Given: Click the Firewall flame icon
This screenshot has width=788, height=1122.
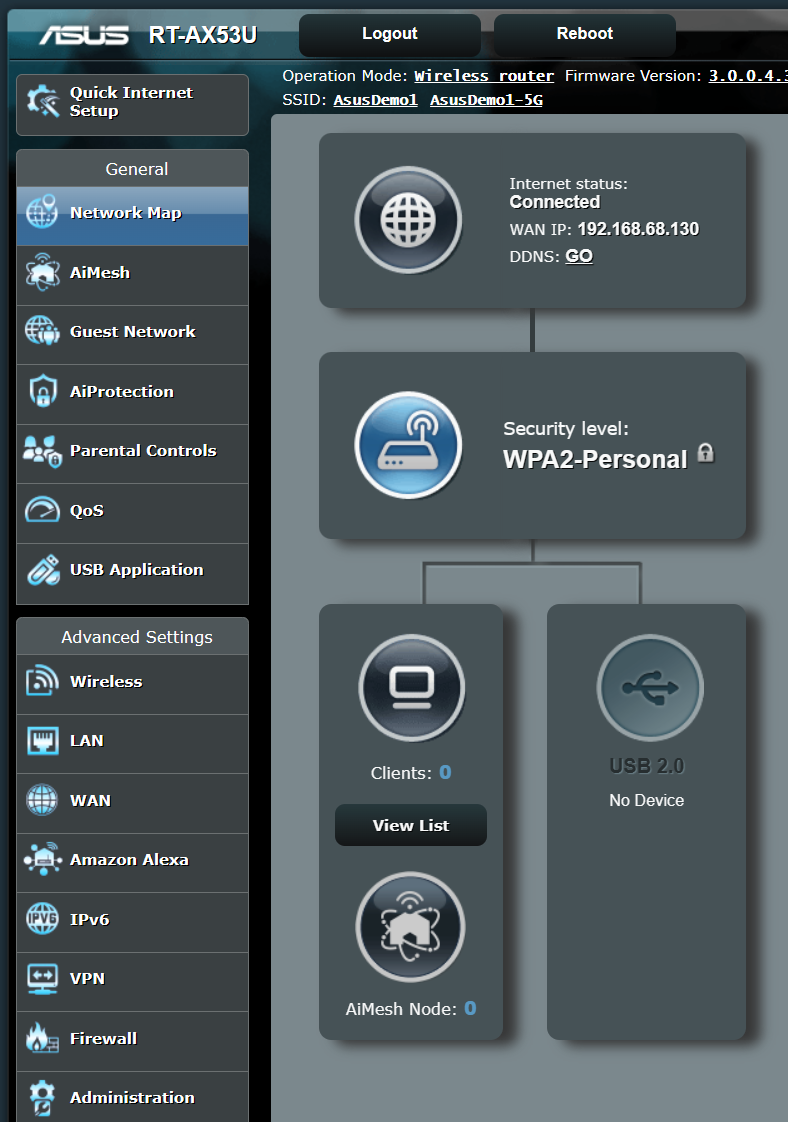Looking at the screenshot, I should (x=42, y=1038).
